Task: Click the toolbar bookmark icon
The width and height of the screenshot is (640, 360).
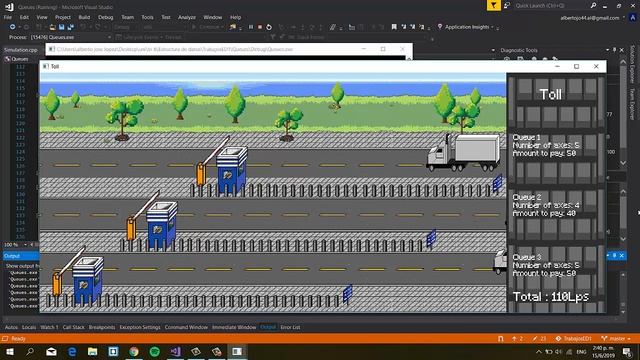Action: coord(394,27)
